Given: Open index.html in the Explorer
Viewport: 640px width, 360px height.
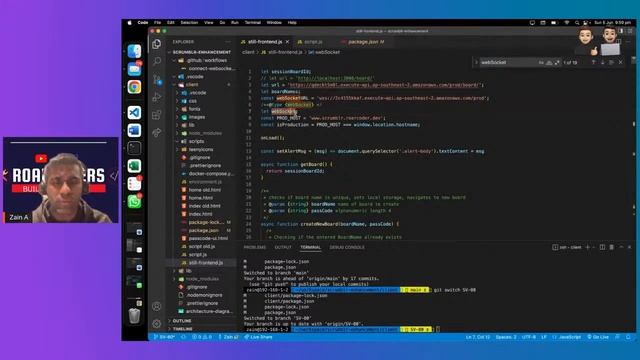Looking at the screenshot, I should click(x=200, y=214).
